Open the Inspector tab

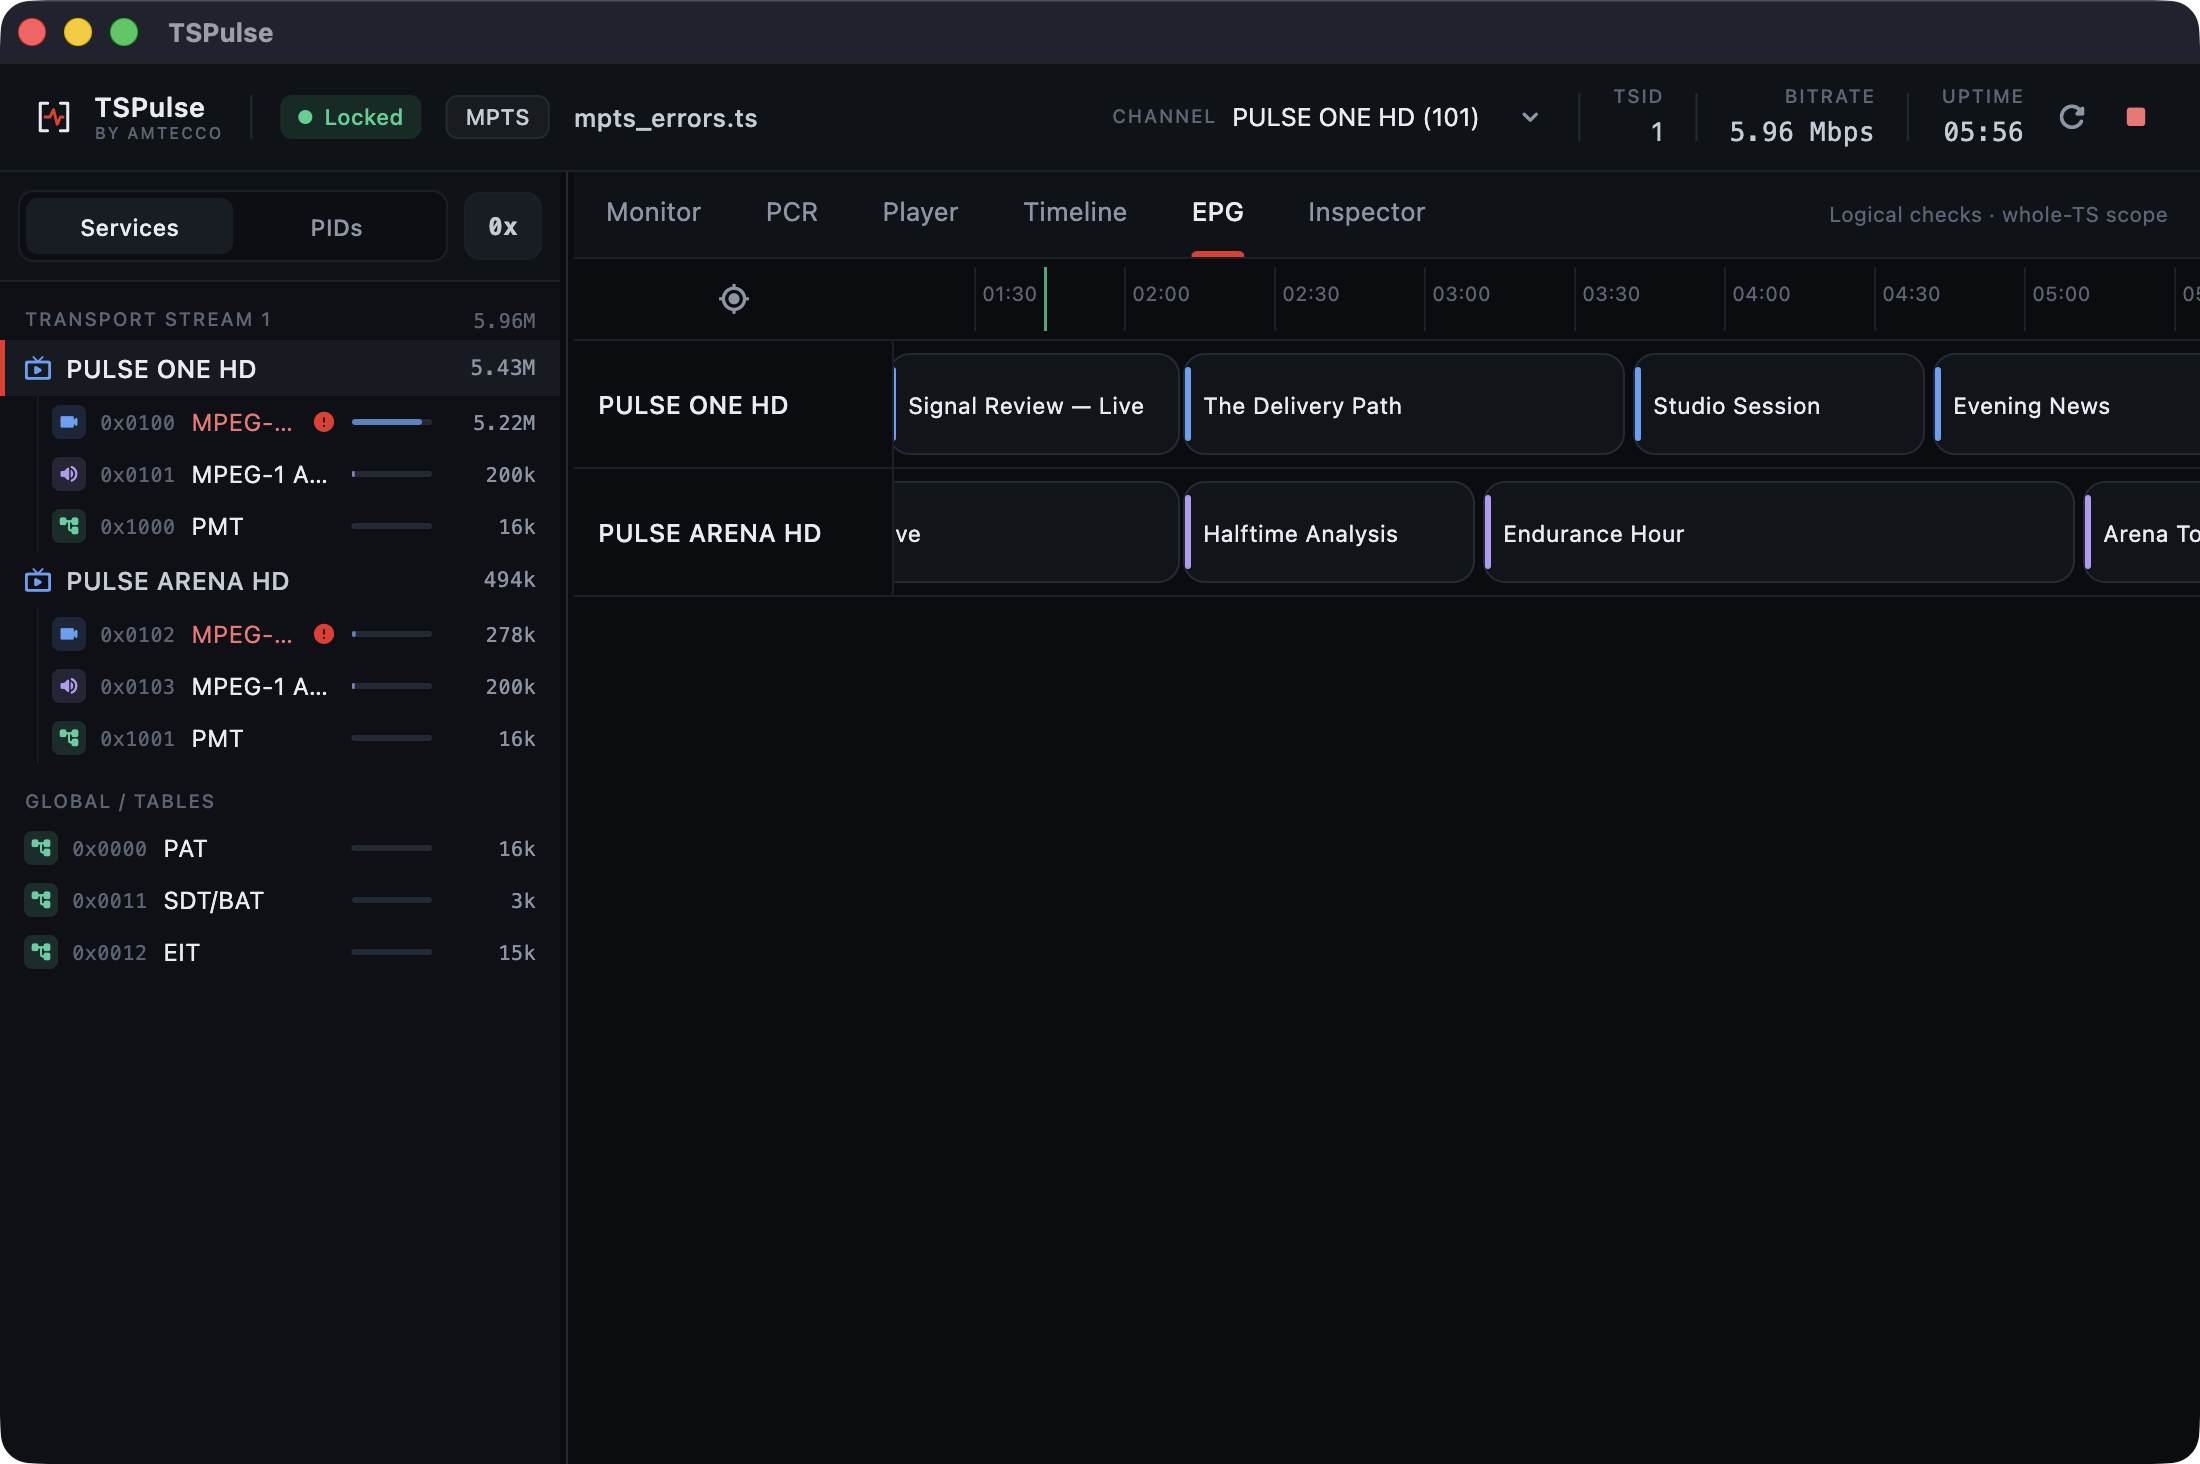pyautogui.click(x=1366, y=212)
